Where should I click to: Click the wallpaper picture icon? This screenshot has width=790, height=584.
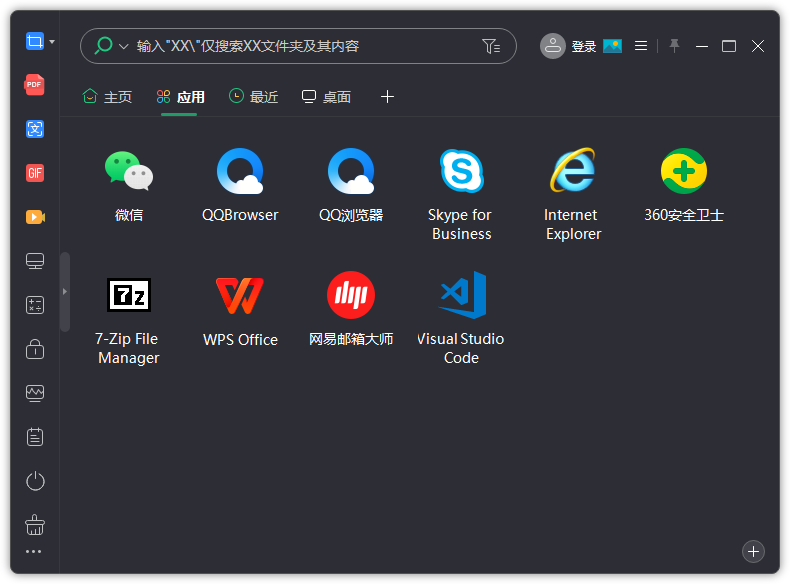click(x=613, y=46)
